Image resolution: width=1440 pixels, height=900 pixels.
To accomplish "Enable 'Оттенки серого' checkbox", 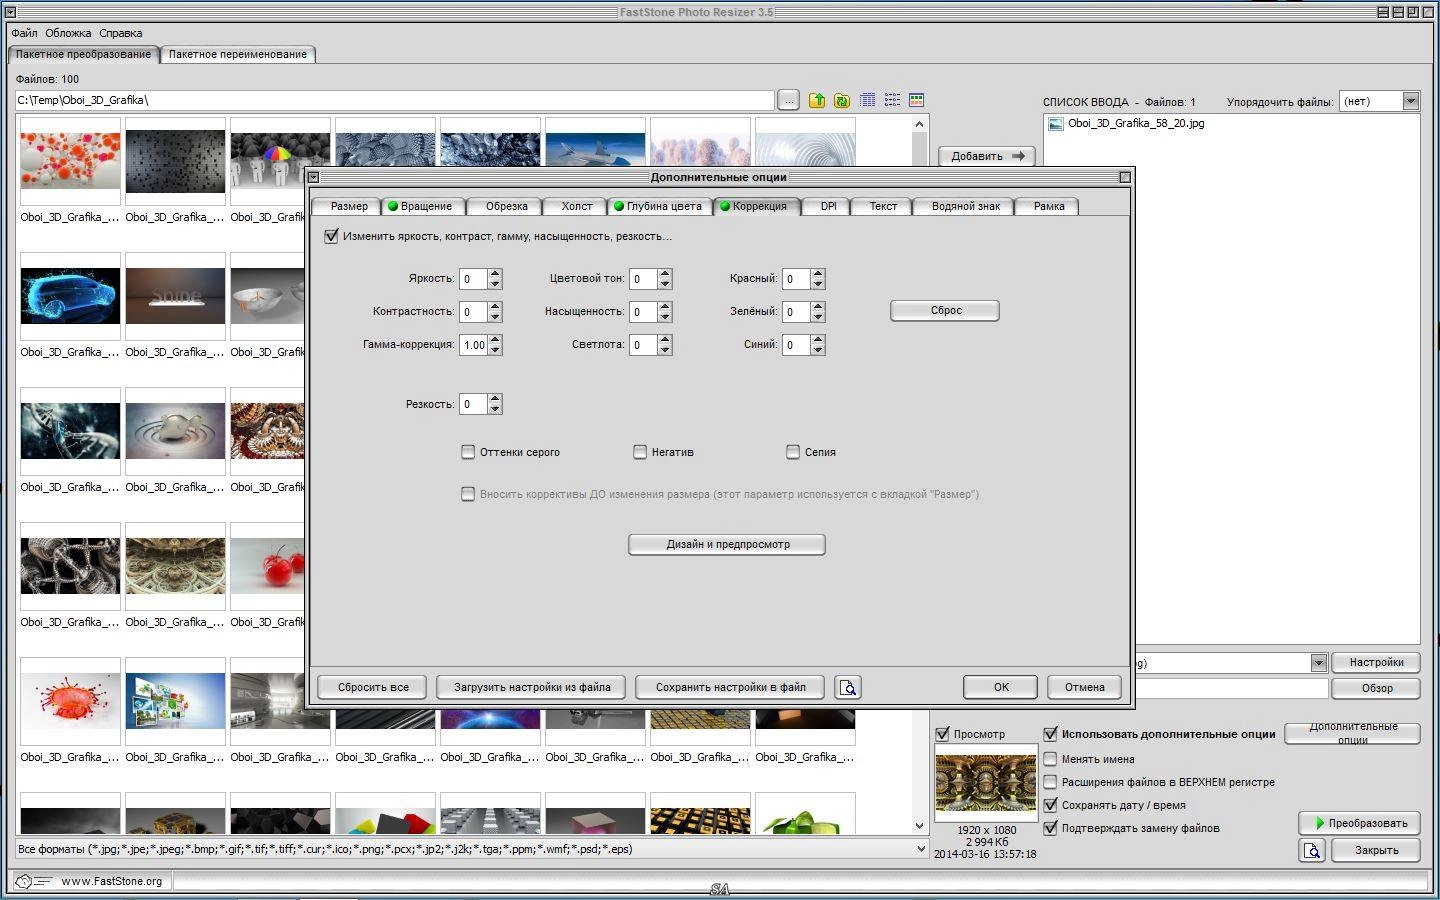I will click(467, 452).
